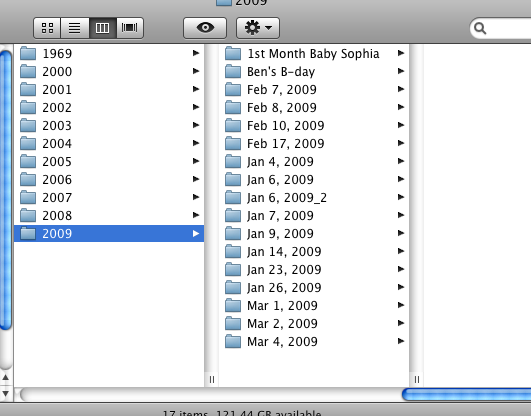
Task: Switch to list view
Action: [75, 28]
